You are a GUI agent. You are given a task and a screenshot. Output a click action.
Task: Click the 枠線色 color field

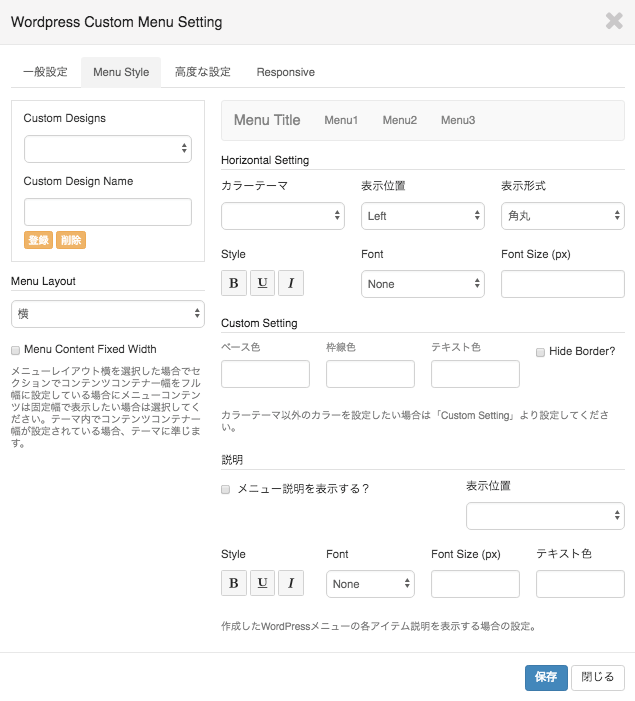[x=370, y=374]
